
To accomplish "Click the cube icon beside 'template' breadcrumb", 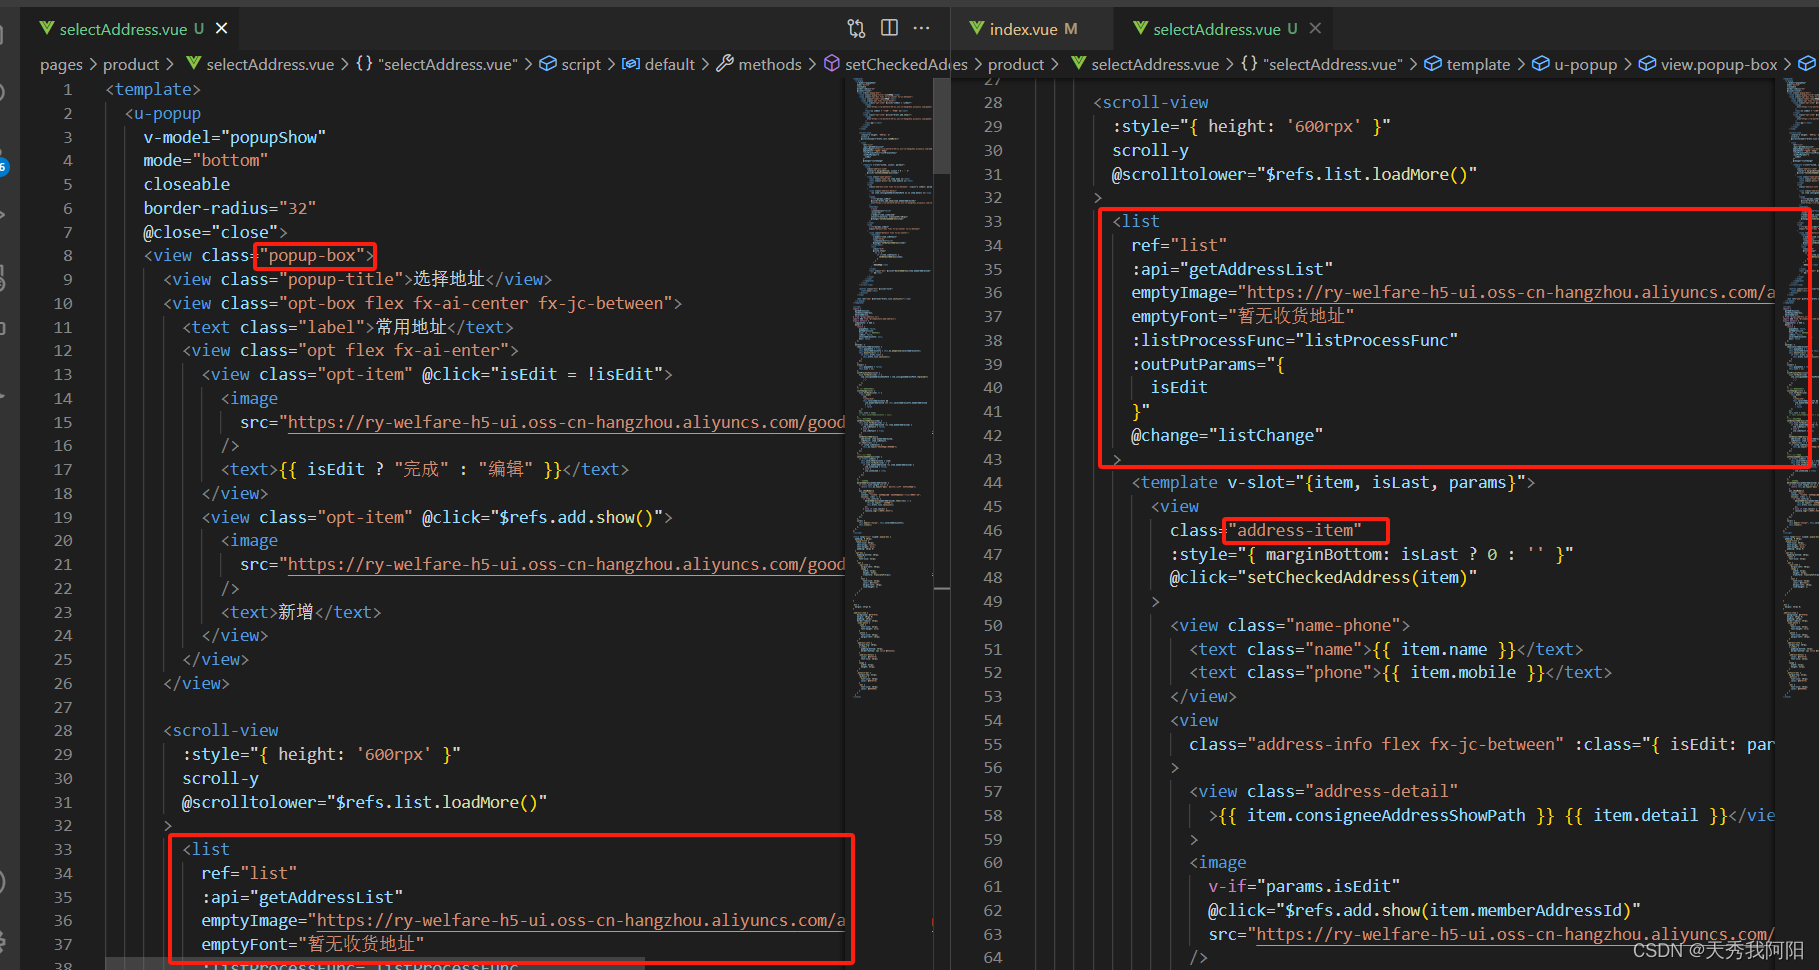I will 1433,64.
